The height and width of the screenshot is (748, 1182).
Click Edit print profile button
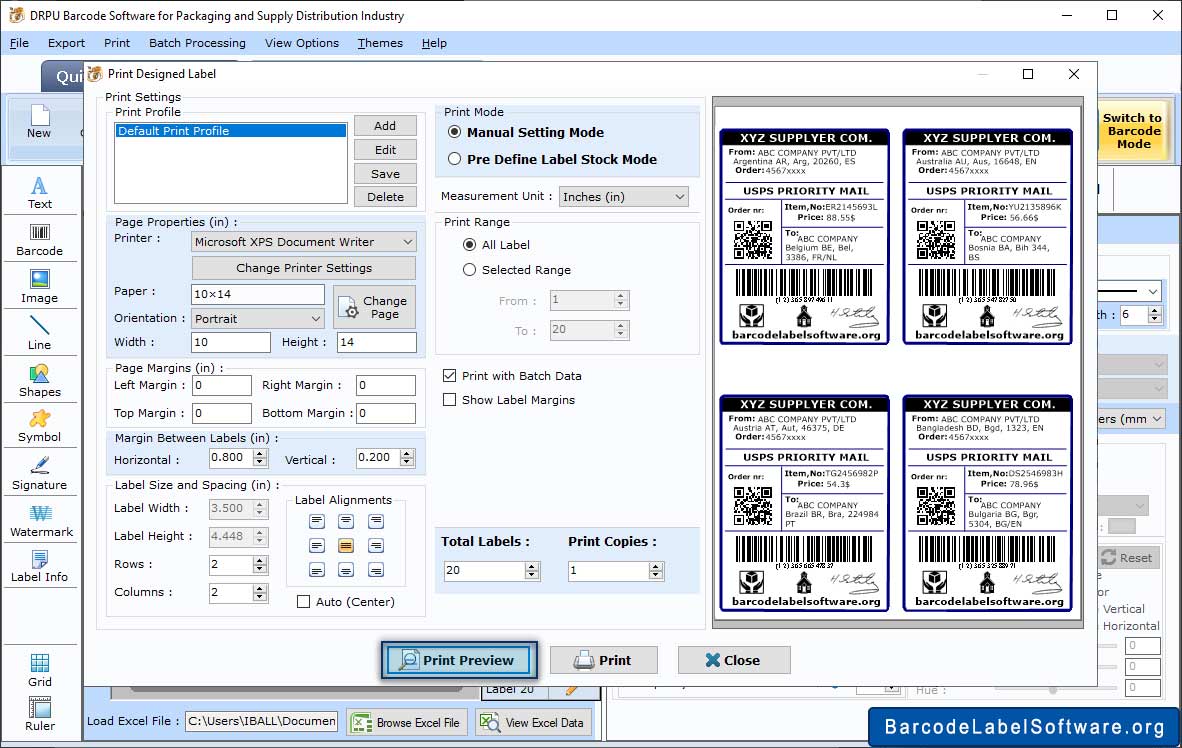(x=385, y=150)
